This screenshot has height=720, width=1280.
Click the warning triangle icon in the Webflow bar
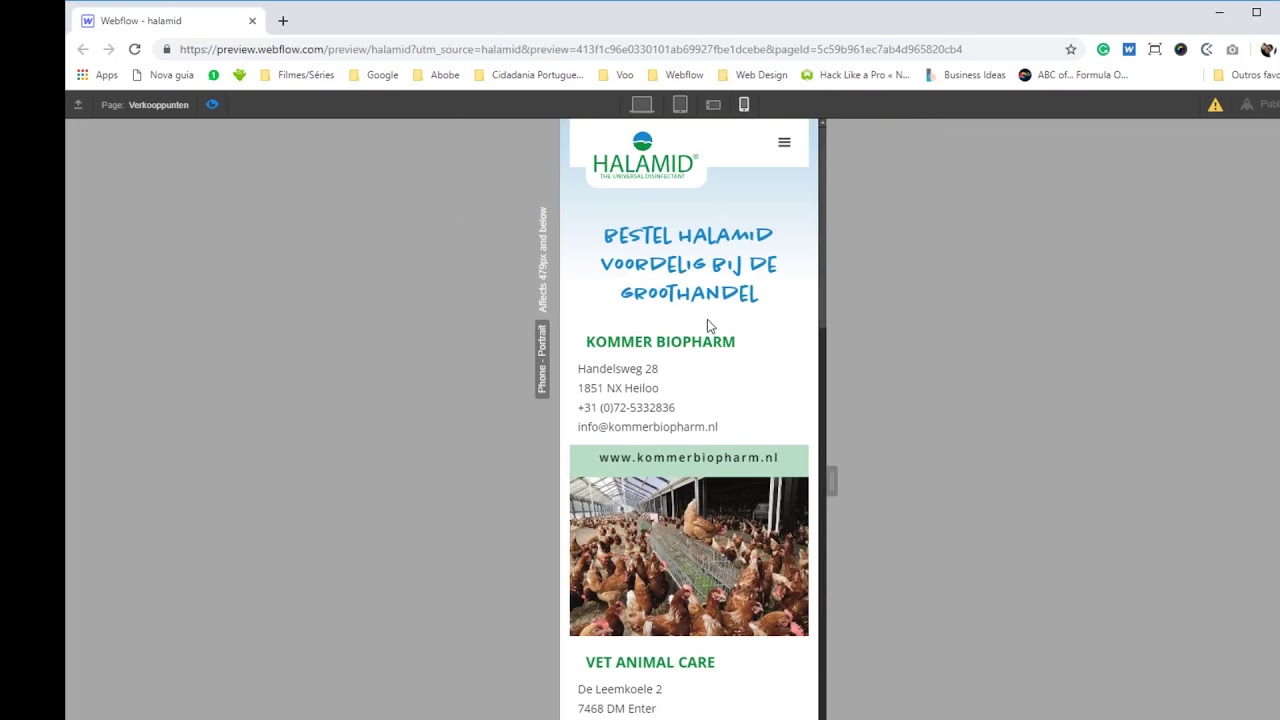(x=1215, y=104)
